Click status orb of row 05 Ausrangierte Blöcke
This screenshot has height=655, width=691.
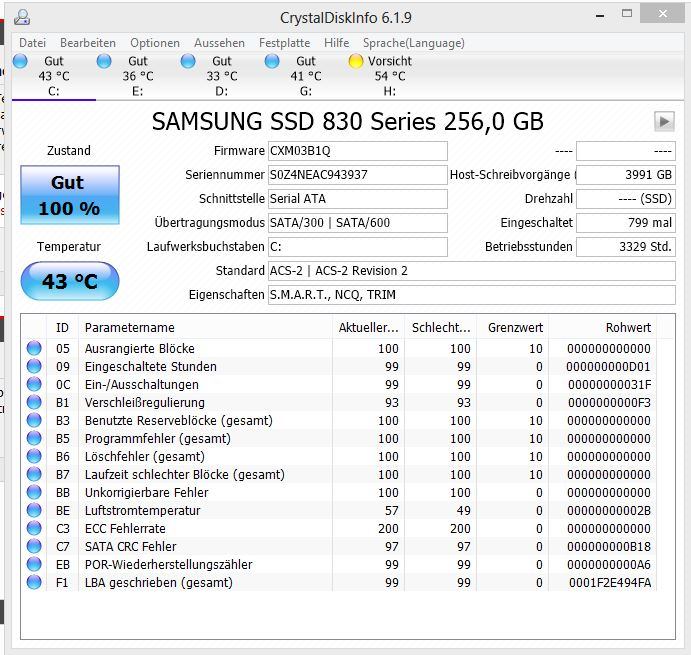point(34,348)
